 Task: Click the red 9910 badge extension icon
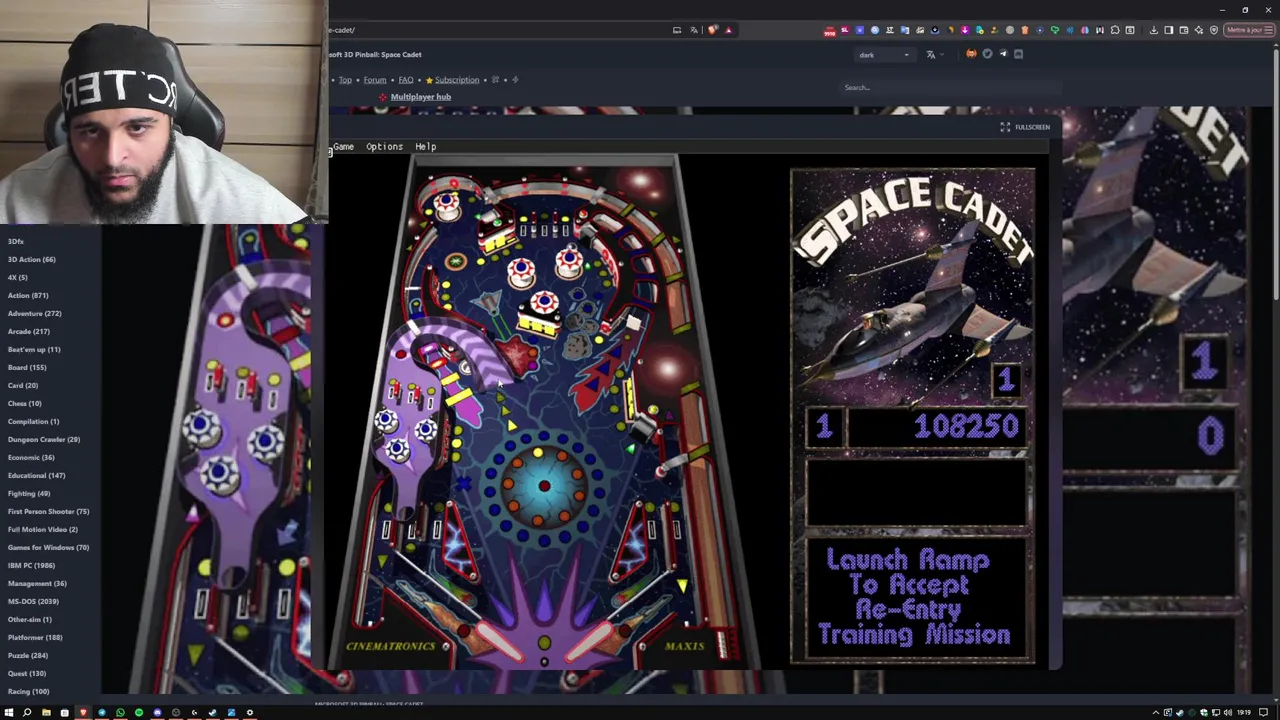coord(829,30)
